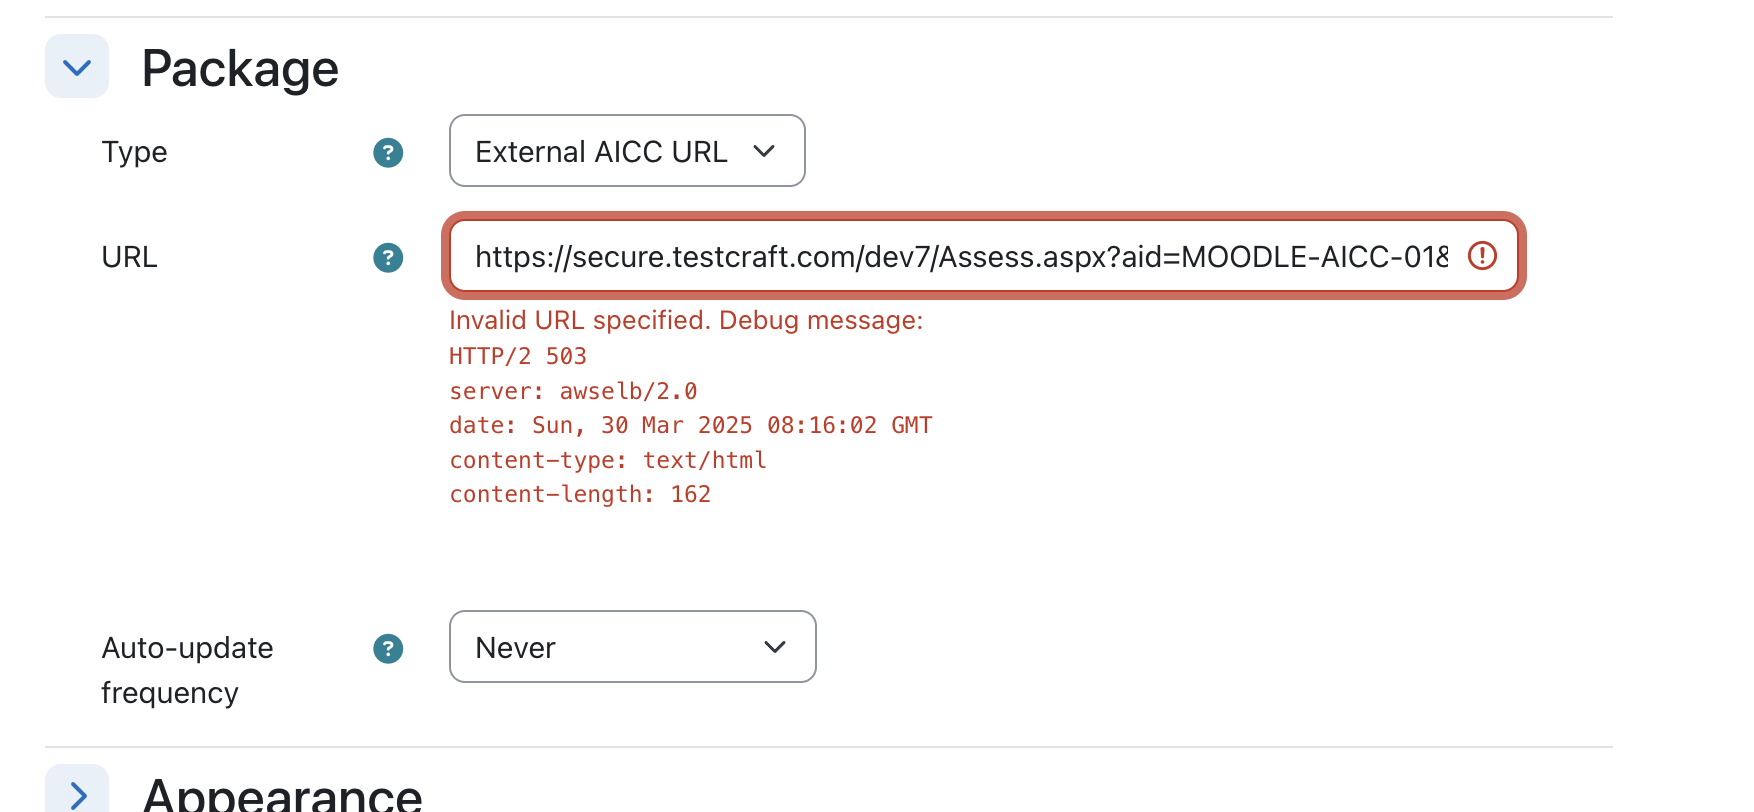Click the HTTP/2 503 debug line
Screen dimensions: 1754x812
coord(518,356)
